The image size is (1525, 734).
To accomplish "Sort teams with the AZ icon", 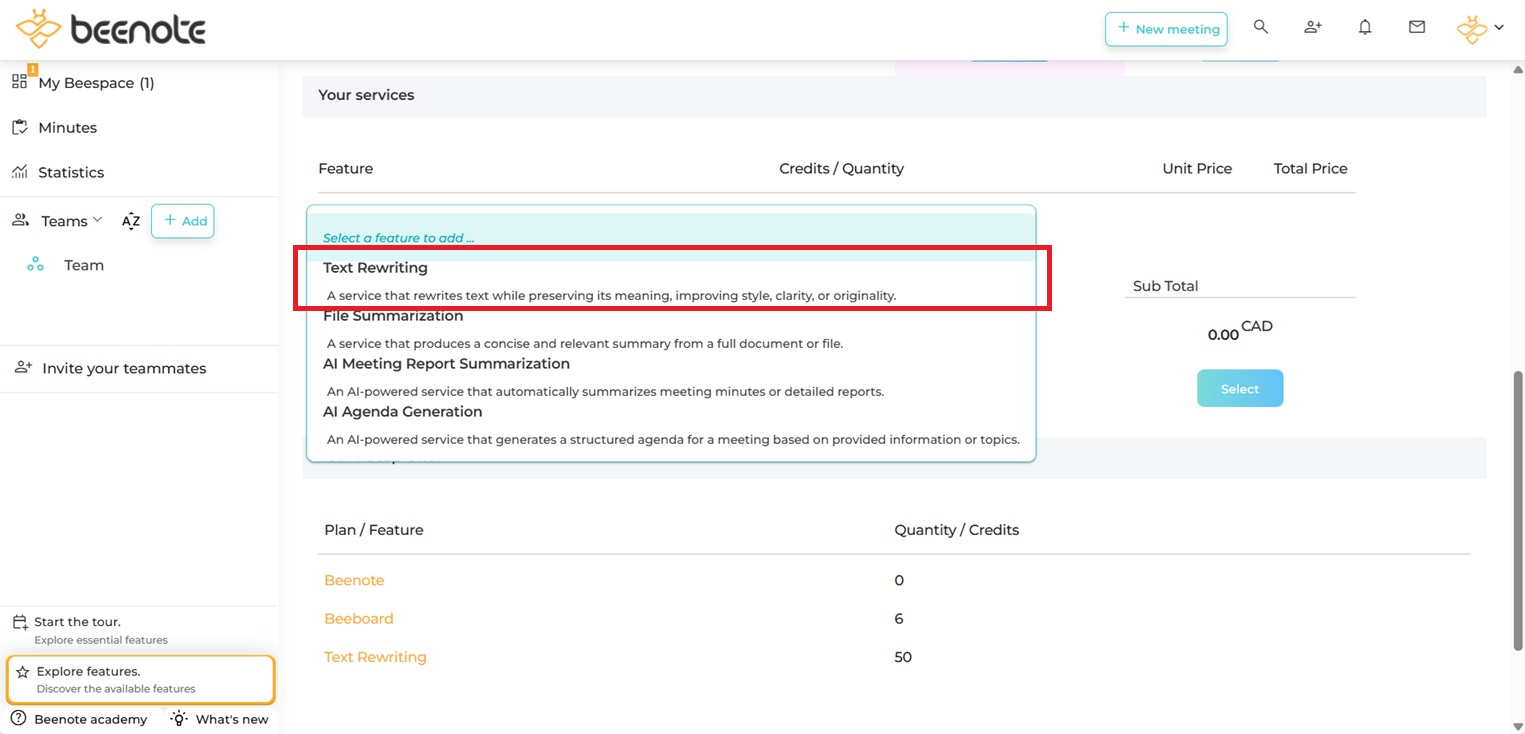I will (131, 221).
